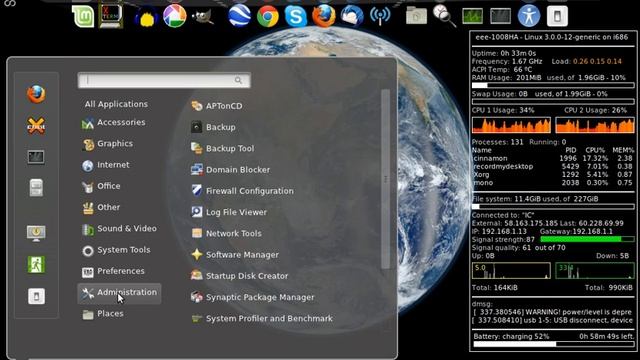Click the white switch icon in dock

[557, 17]
